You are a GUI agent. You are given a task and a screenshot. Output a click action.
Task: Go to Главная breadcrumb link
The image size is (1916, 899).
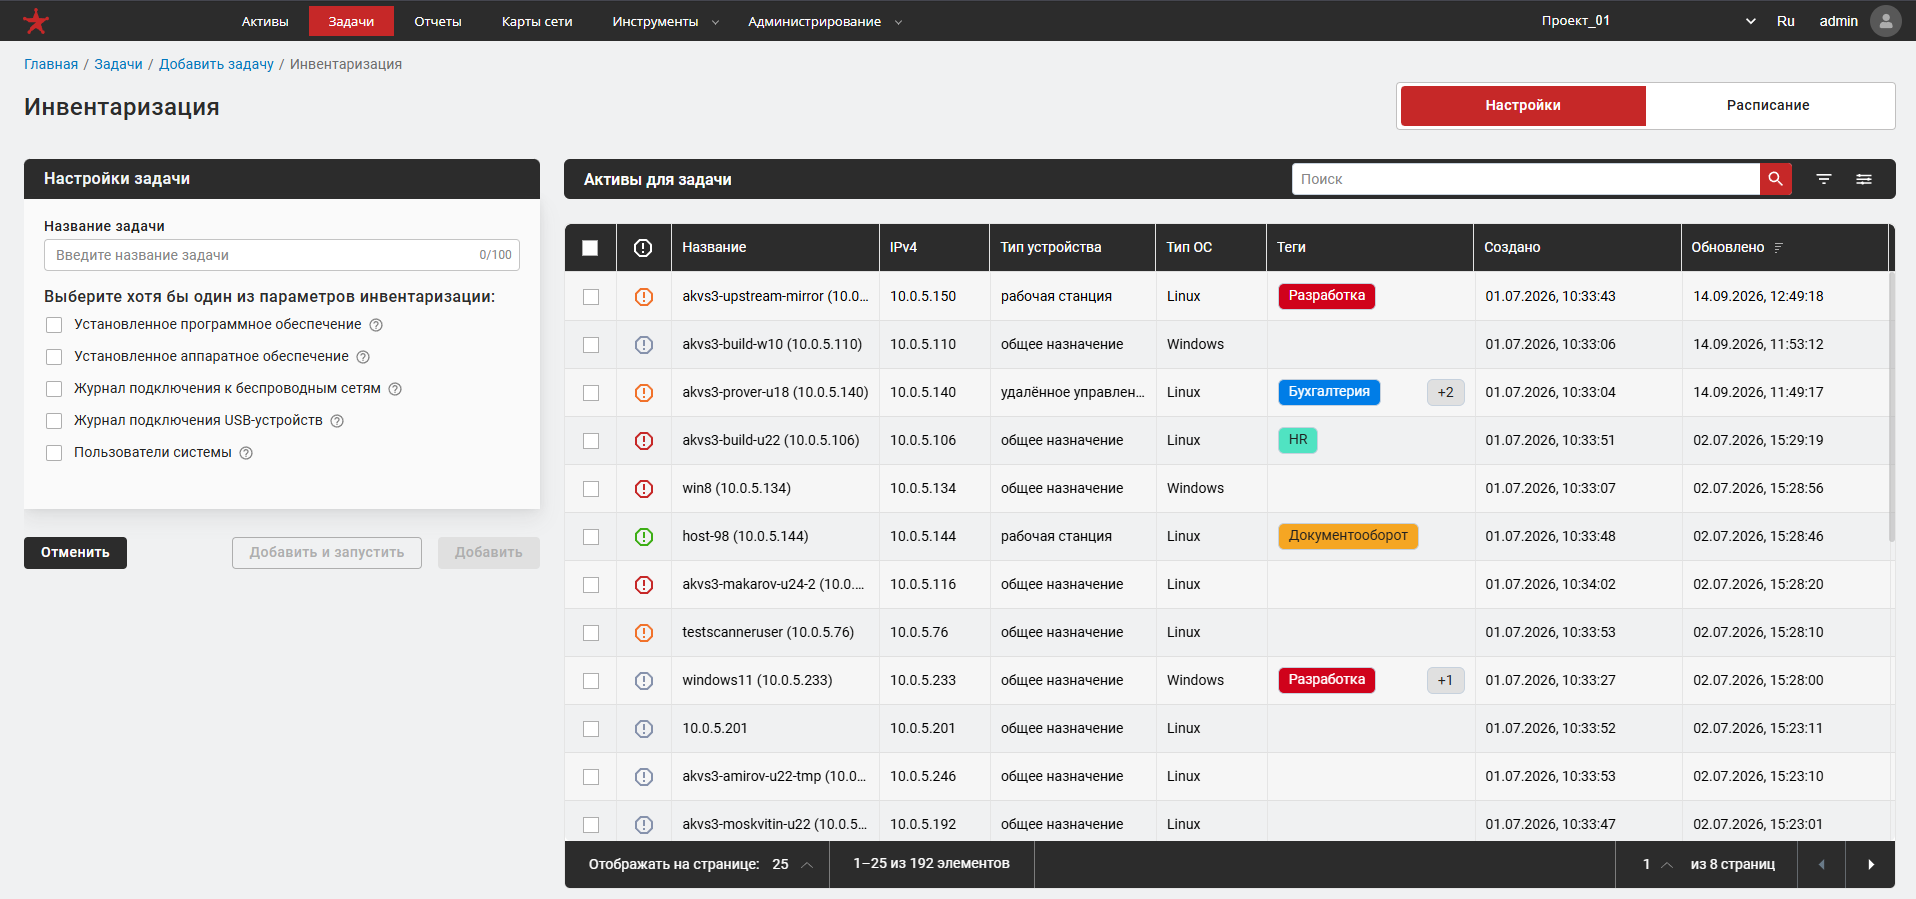tap(51, 64)
